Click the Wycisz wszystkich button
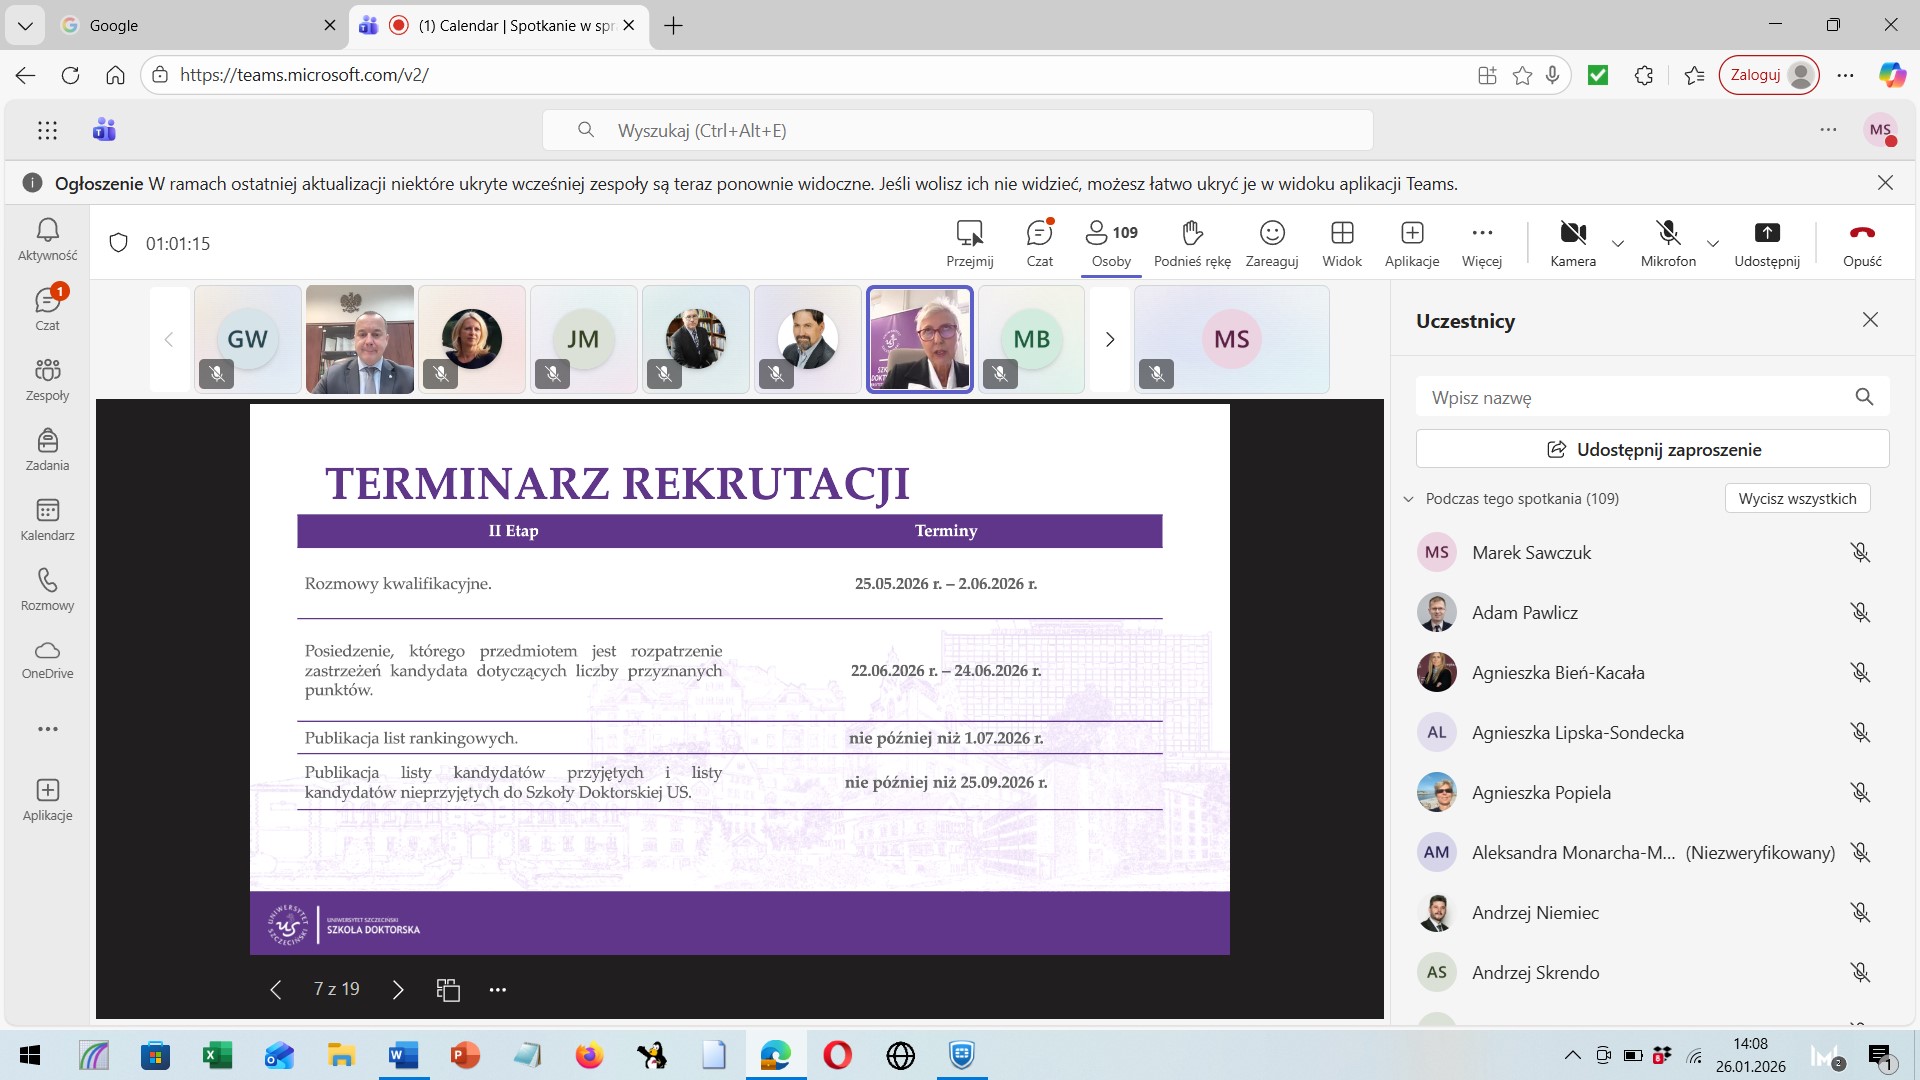Screen dimensions: 1920x1080 click(x=1797, y=499)
